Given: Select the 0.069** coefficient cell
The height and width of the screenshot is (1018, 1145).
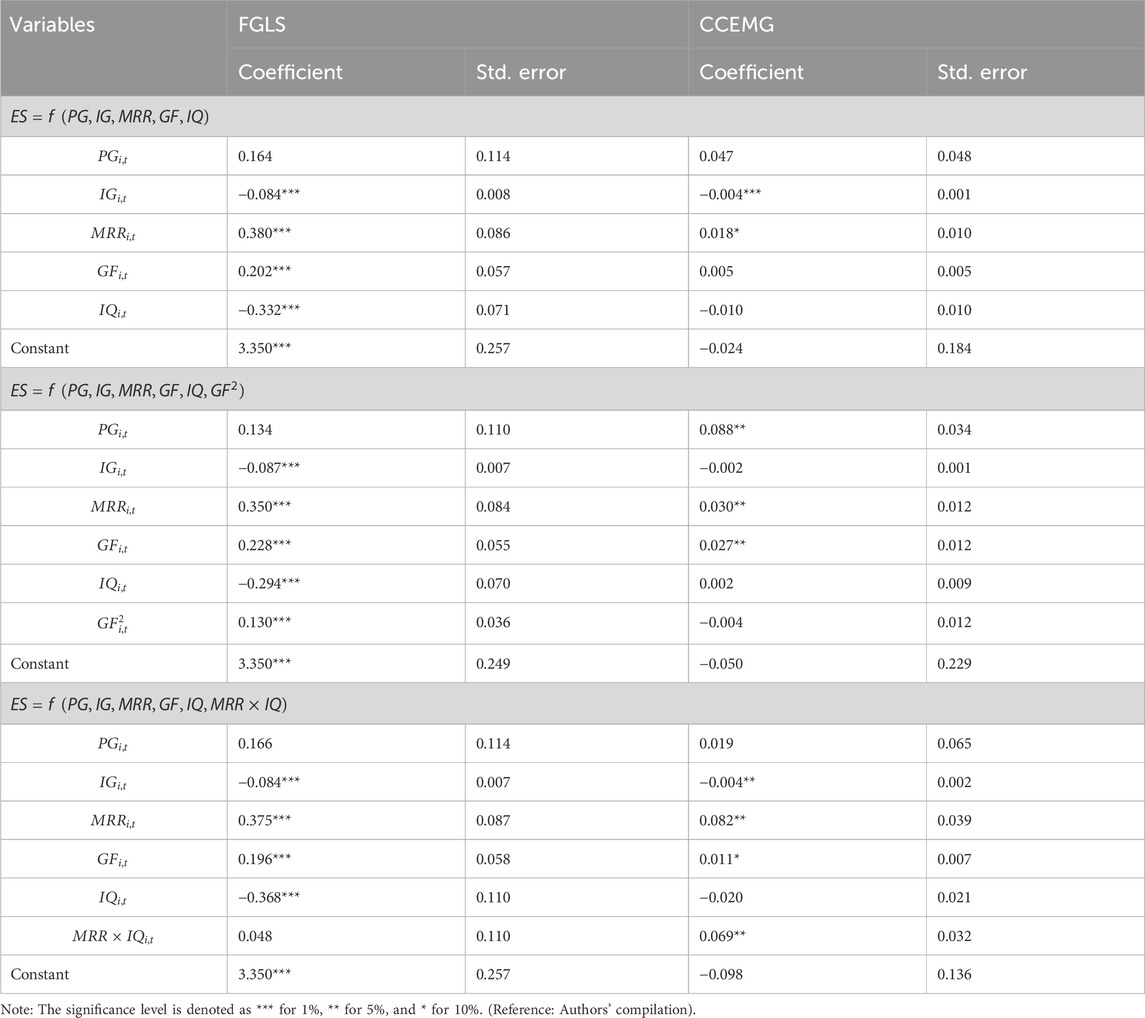Looking at the screenshot, I should point(725,937).
